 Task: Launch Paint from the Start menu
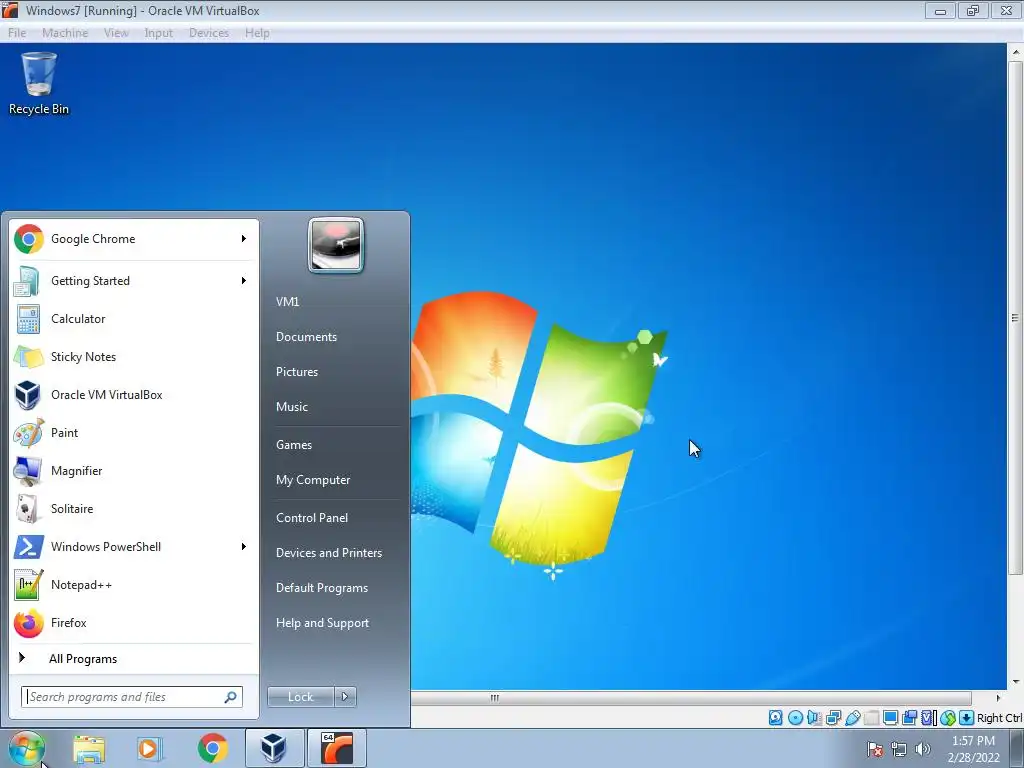(133, 432)
